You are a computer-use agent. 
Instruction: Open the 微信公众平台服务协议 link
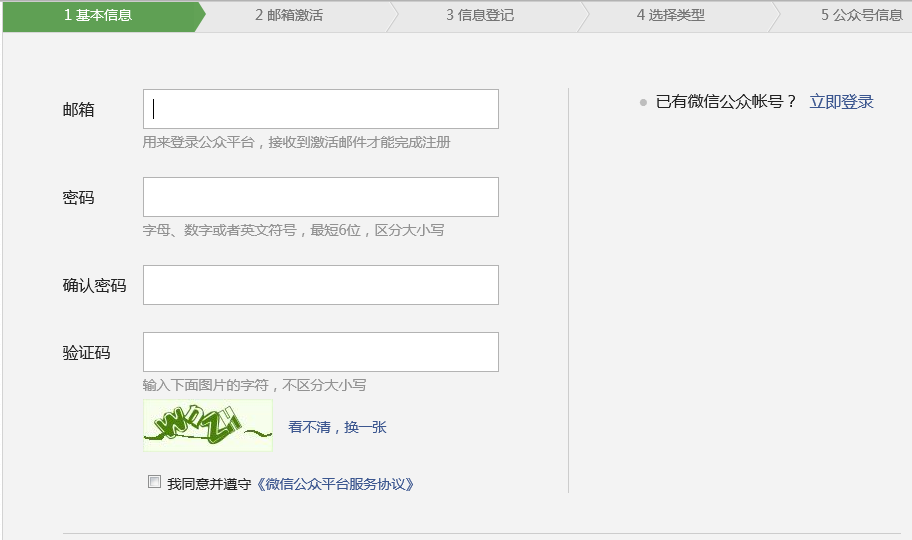(335, 484)
